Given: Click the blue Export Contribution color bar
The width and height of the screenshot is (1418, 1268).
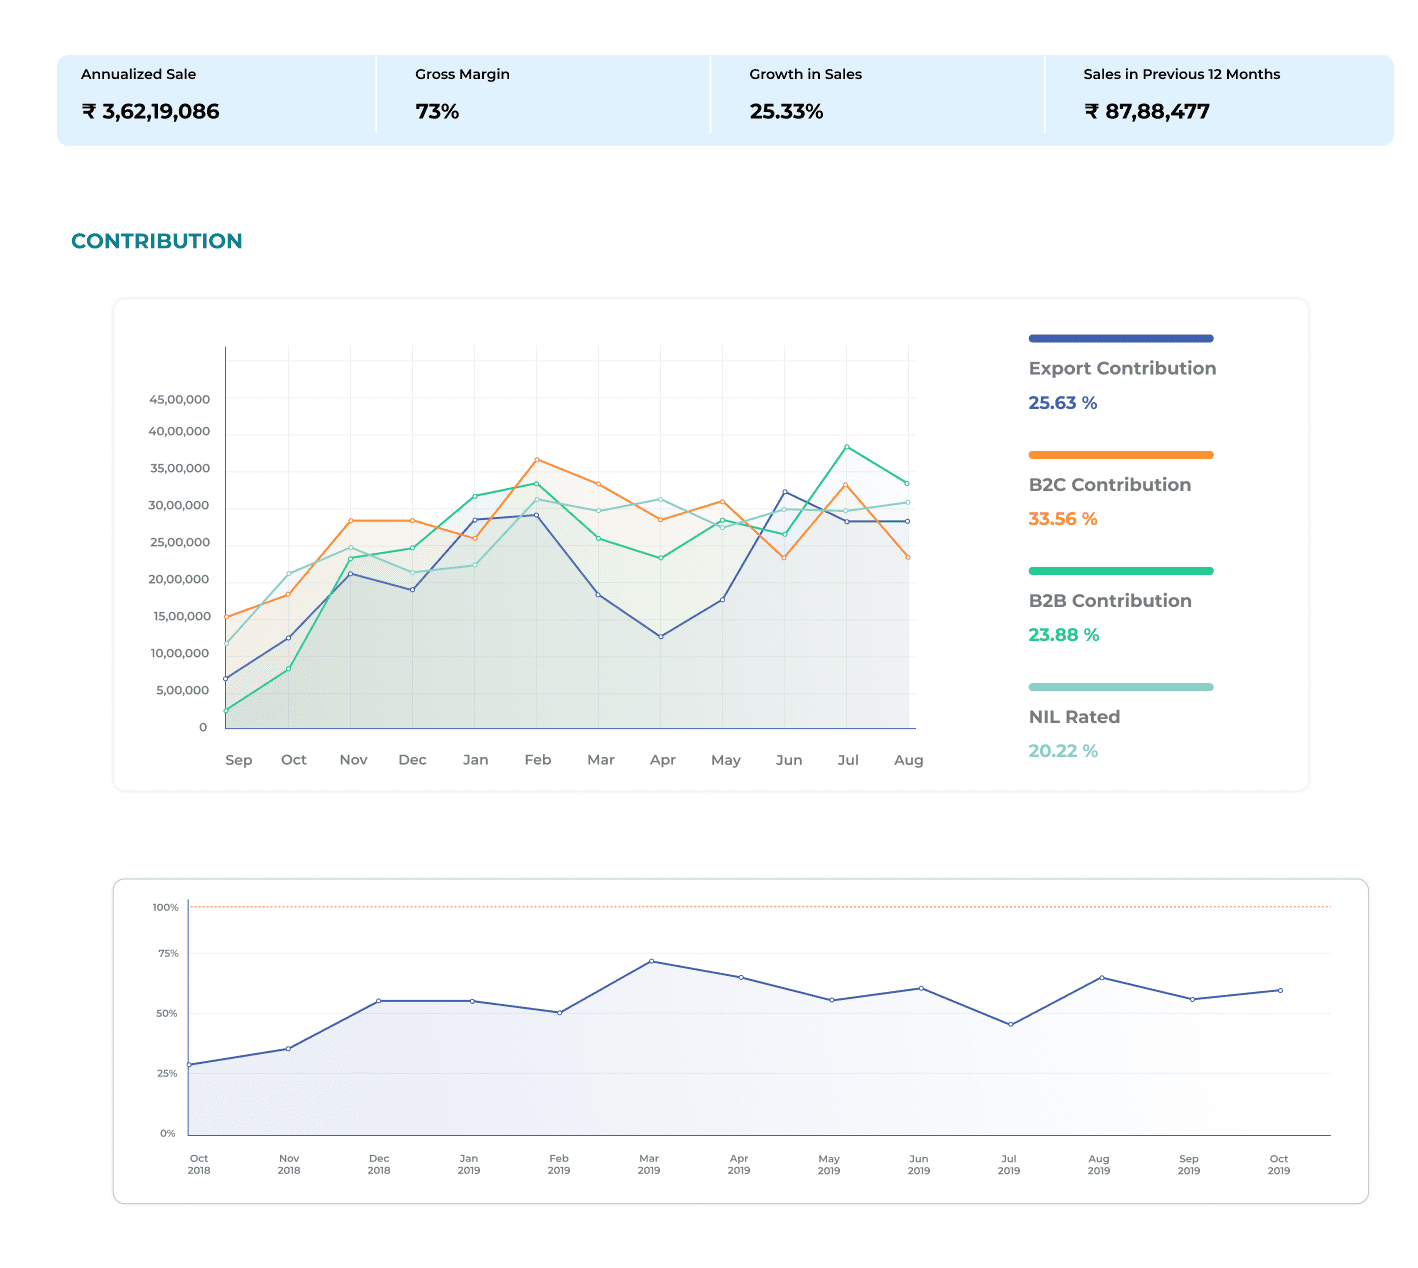Looking at the screenshot, I should 1120,339.
